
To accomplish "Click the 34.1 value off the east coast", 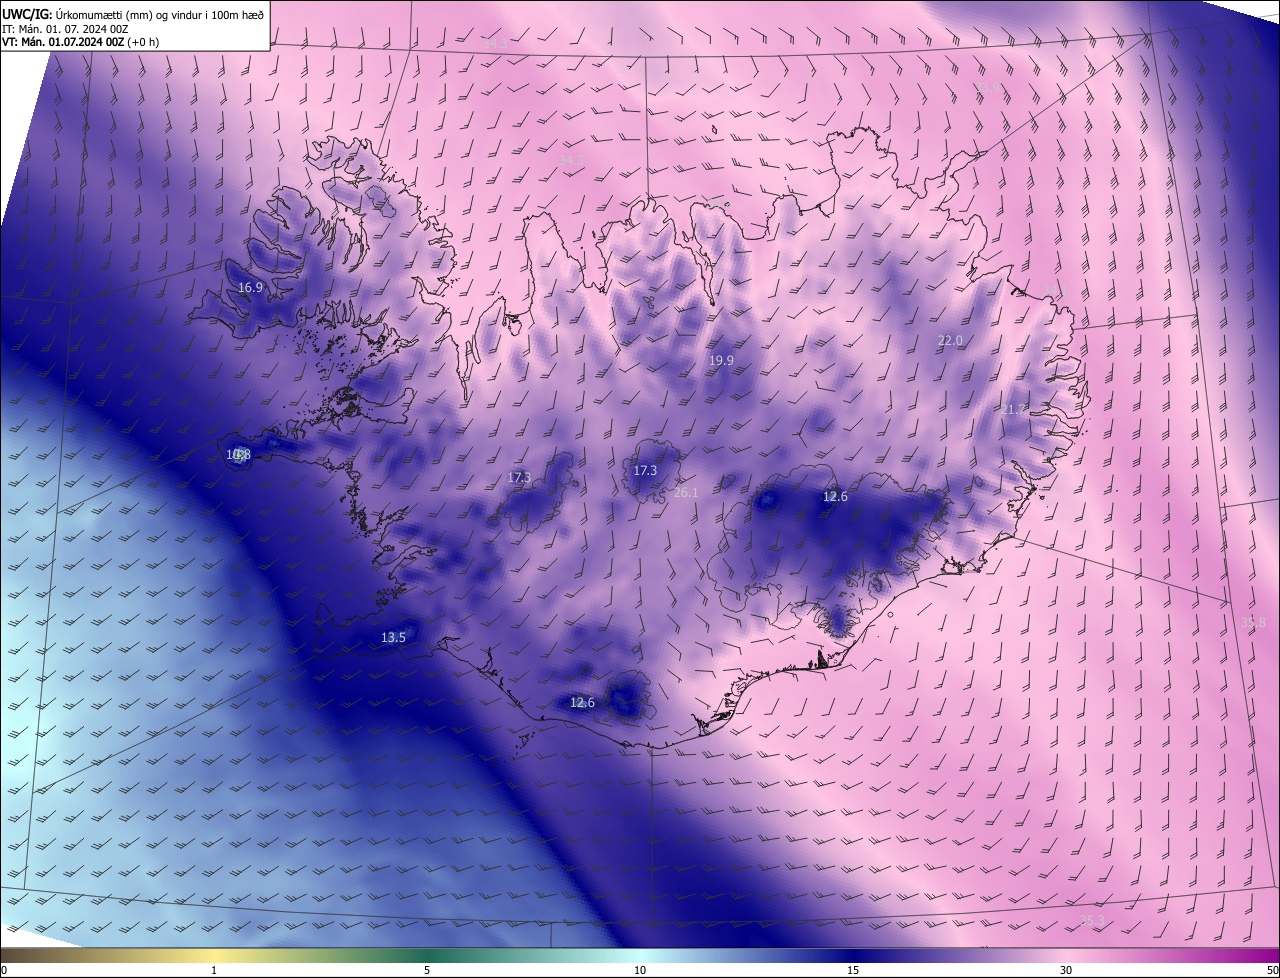I will tap(1055, 290).
